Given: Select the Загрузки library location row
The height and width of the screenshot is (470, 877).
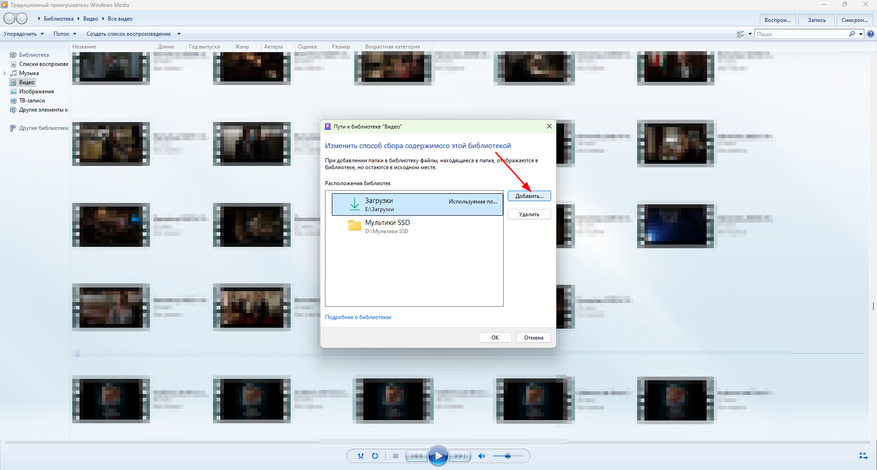Looking at the screenshot, I should (417, 205).
